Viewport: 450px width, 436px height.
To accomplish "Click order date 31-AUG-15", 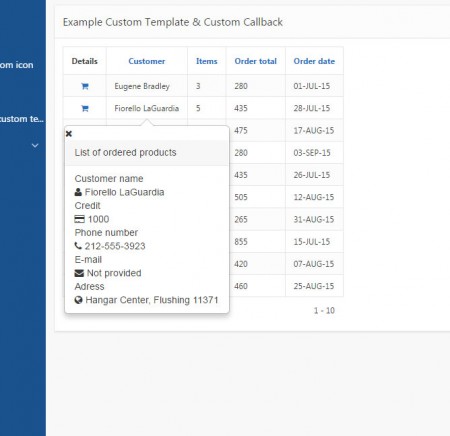I will [314, 219].
